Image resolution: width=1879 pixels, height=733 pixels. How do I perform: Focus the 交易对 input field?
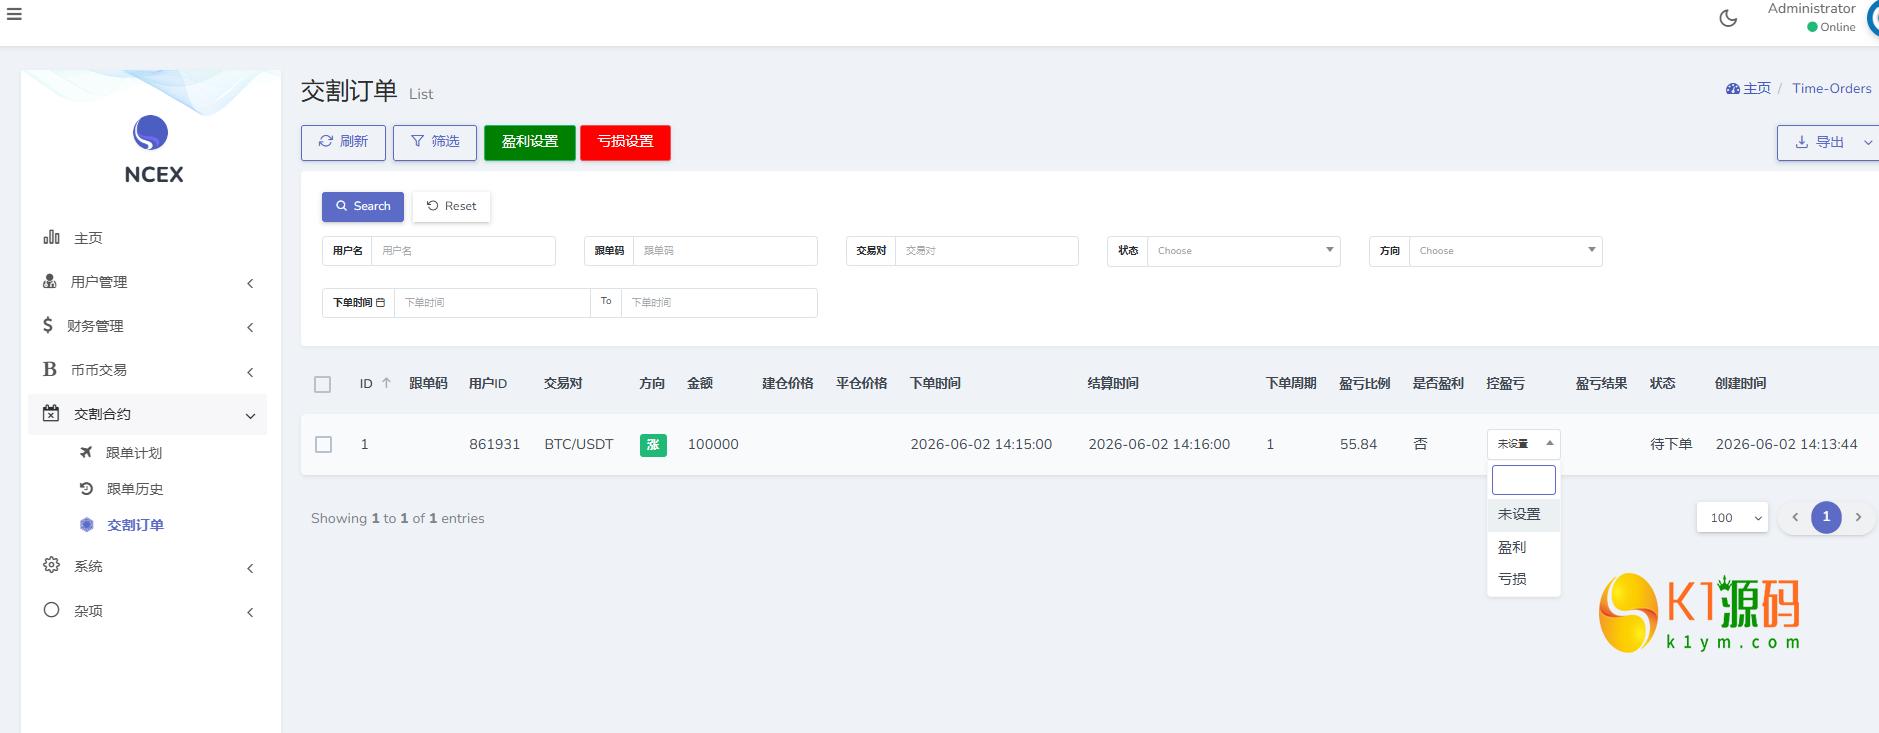987,251
